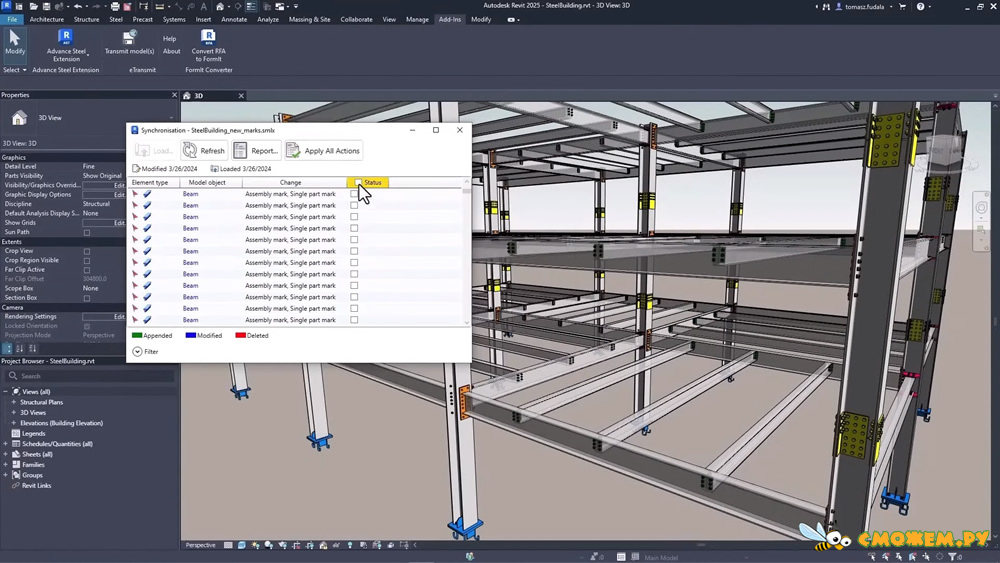Click the Report icon in Synchronisation dialog
The width and height of the screenshot is (1000, 563).
point(240,150)
